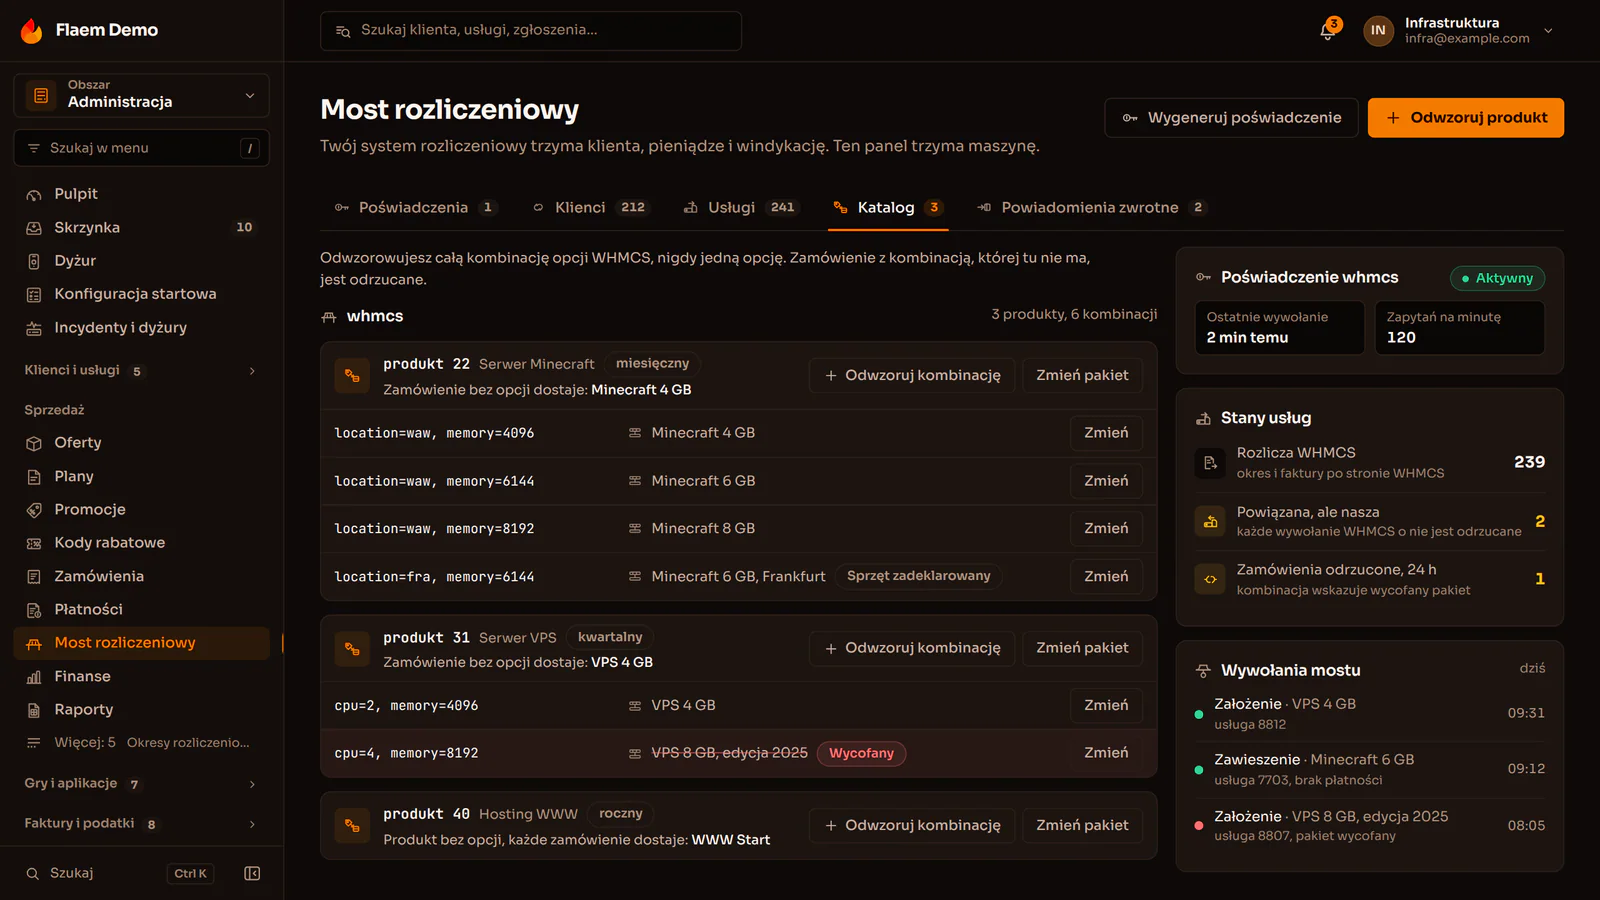Open the Zamówienia sidebar item
The height and width of the screenshot is (900, 1600).
[x=142, y=576]
